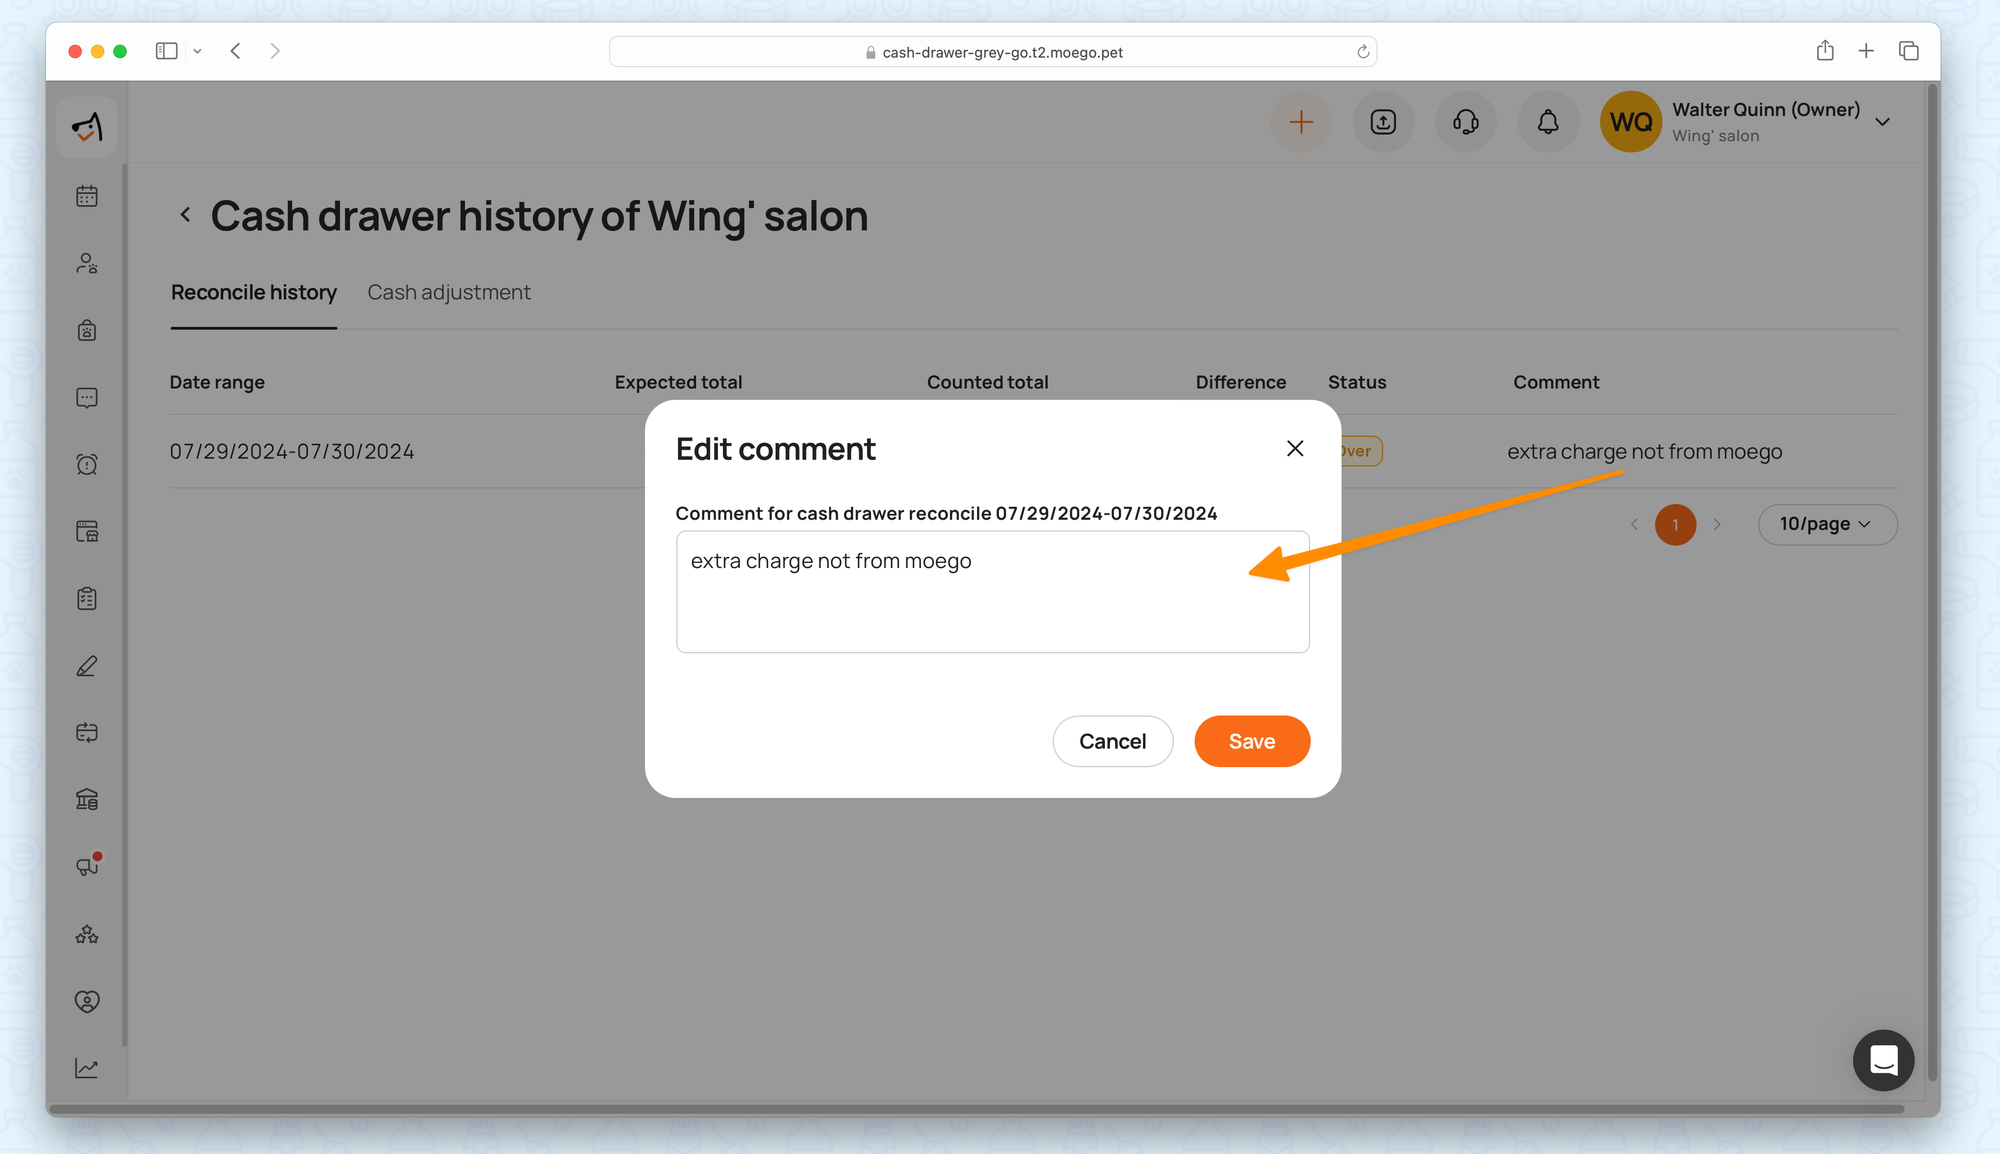This screenshot has width=2000, height=1154.
Task: Expand the Walter Quinn account dropdown
Action: 1882,122
